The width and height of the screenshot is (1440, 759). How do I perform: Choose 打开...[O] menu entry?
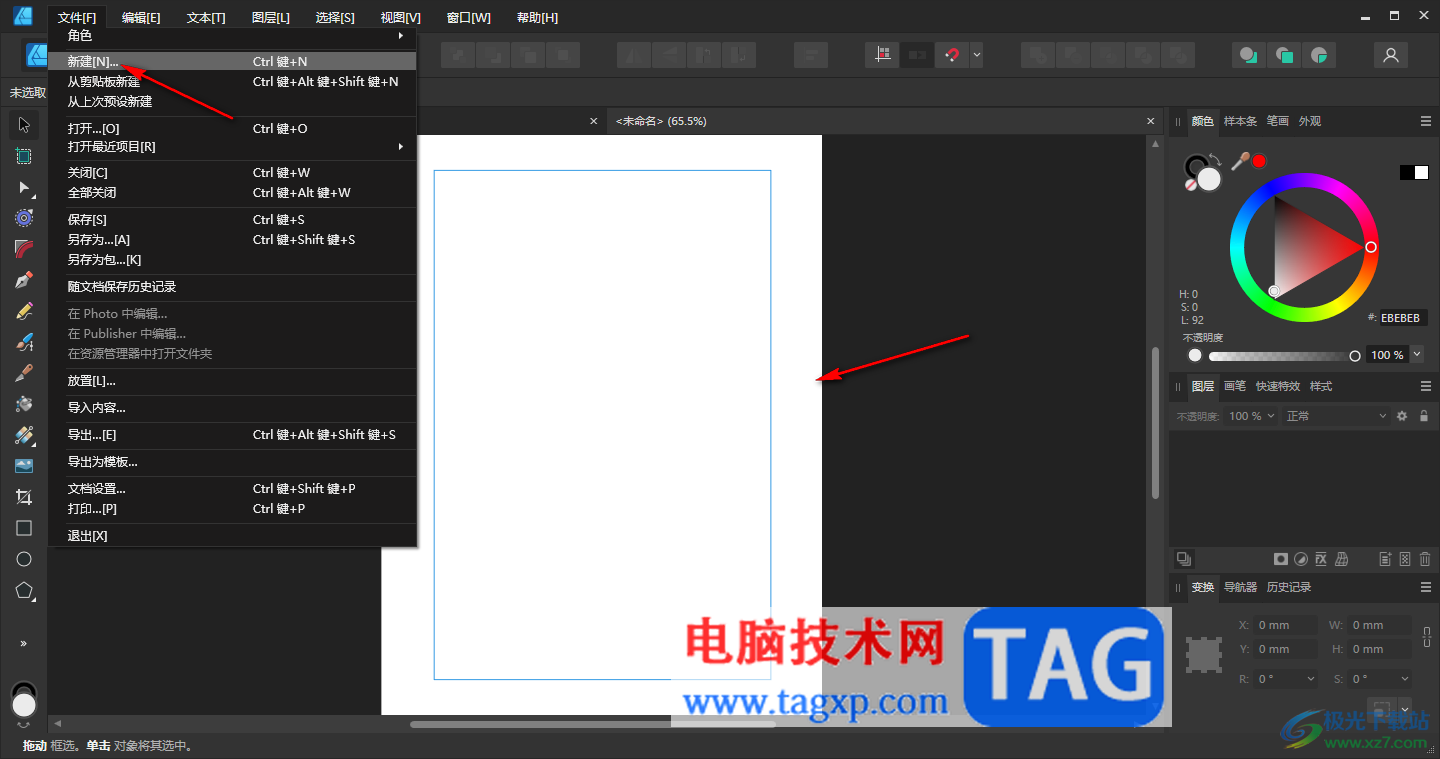[x=233, y=128]
